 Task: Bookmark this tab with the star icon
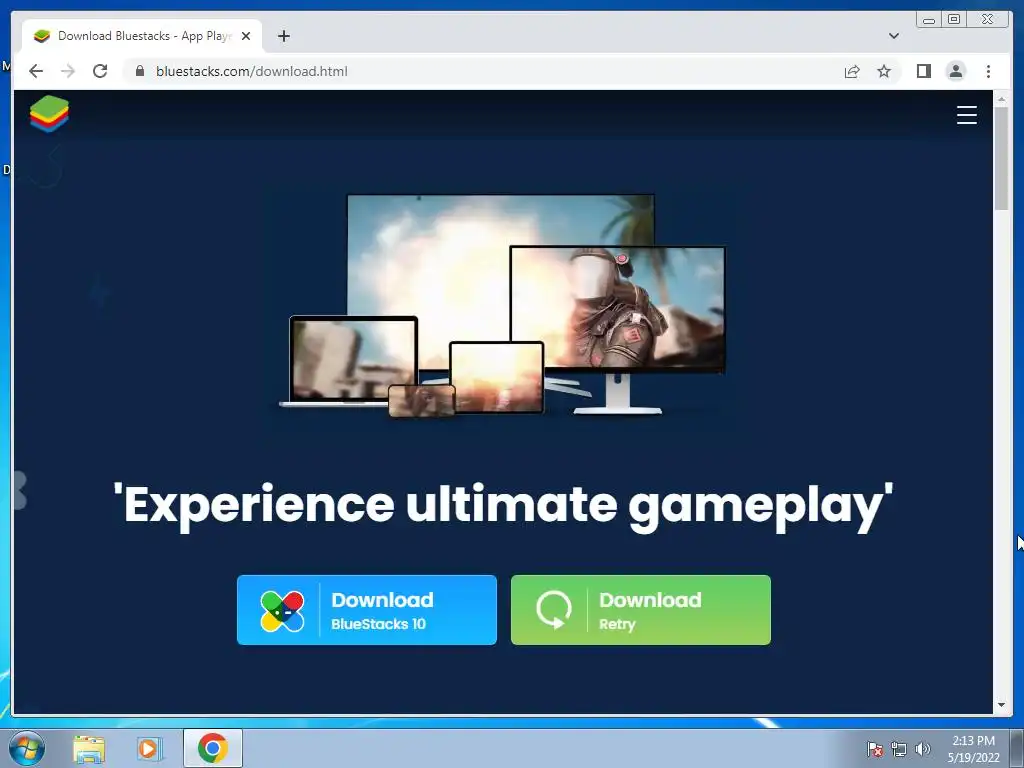point(884,72)
